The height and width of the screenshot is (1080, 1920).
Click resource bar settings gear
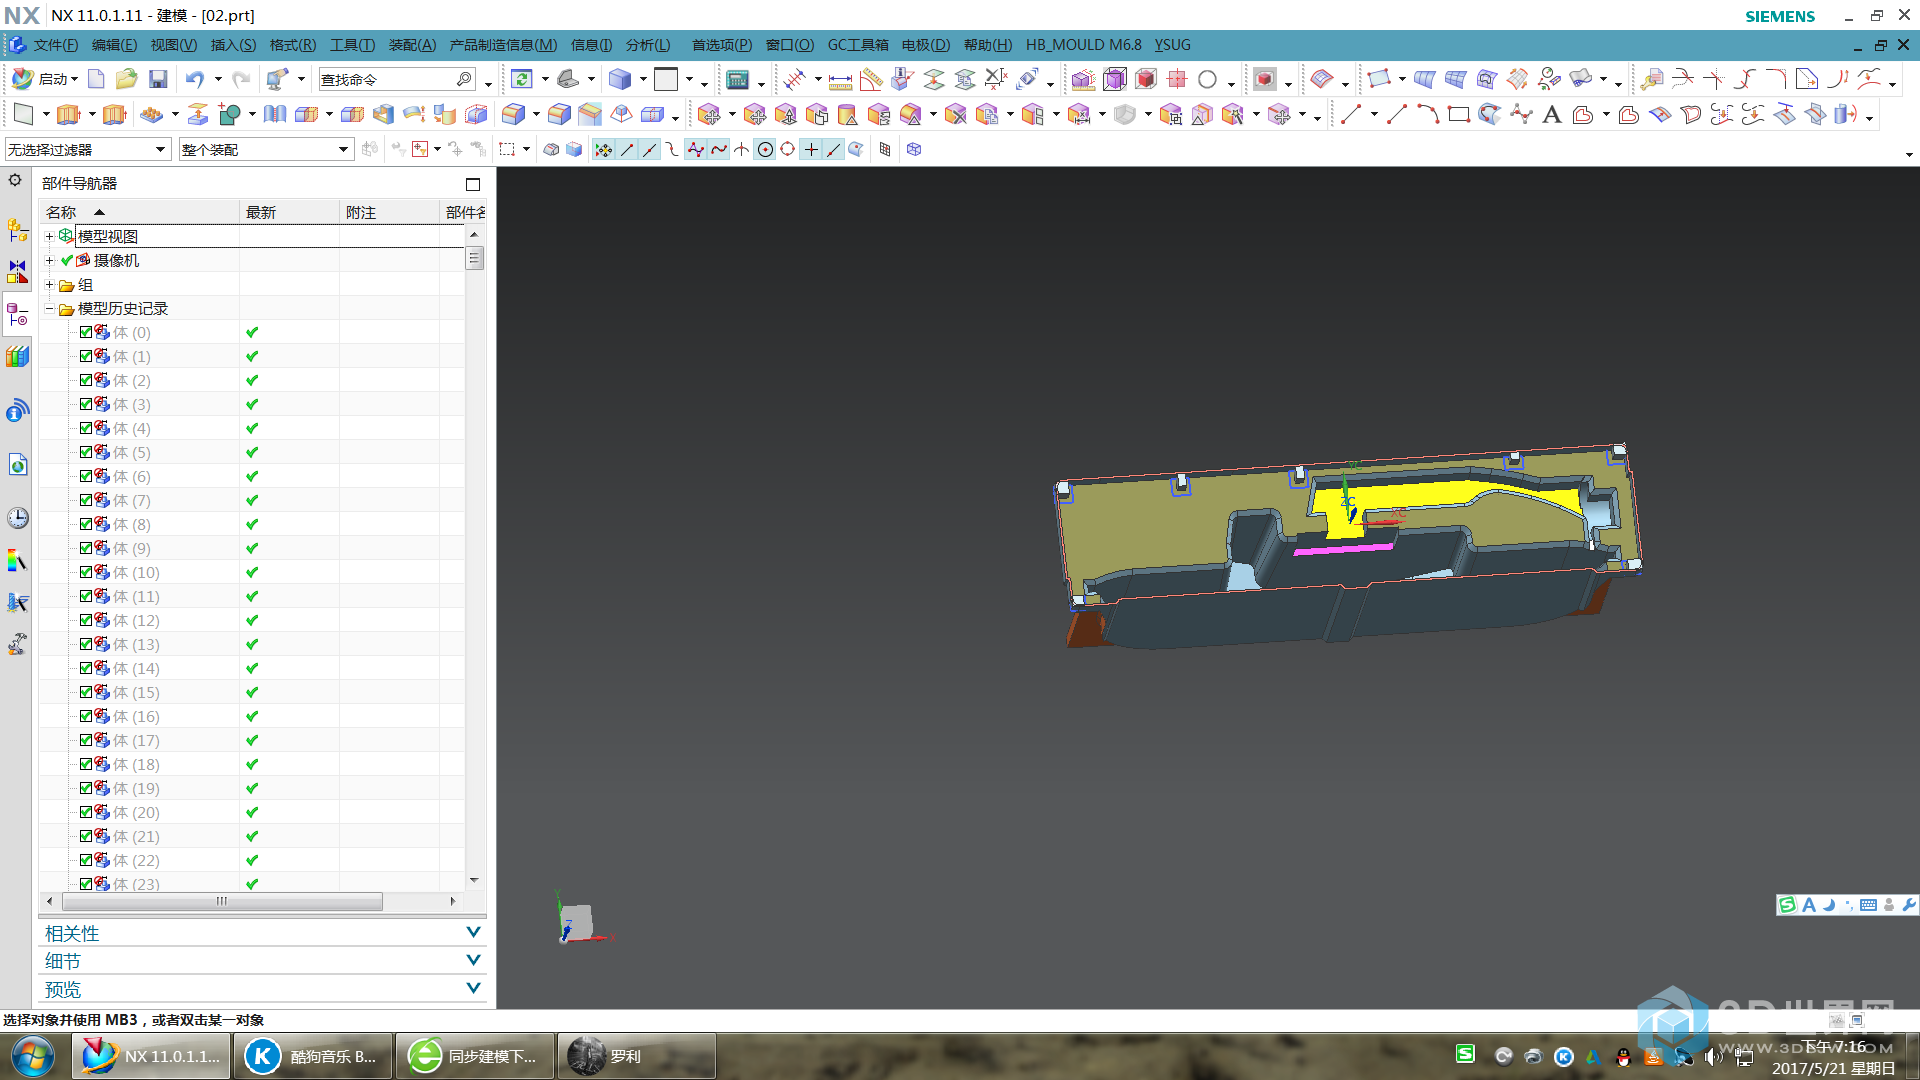pos(15,180)
